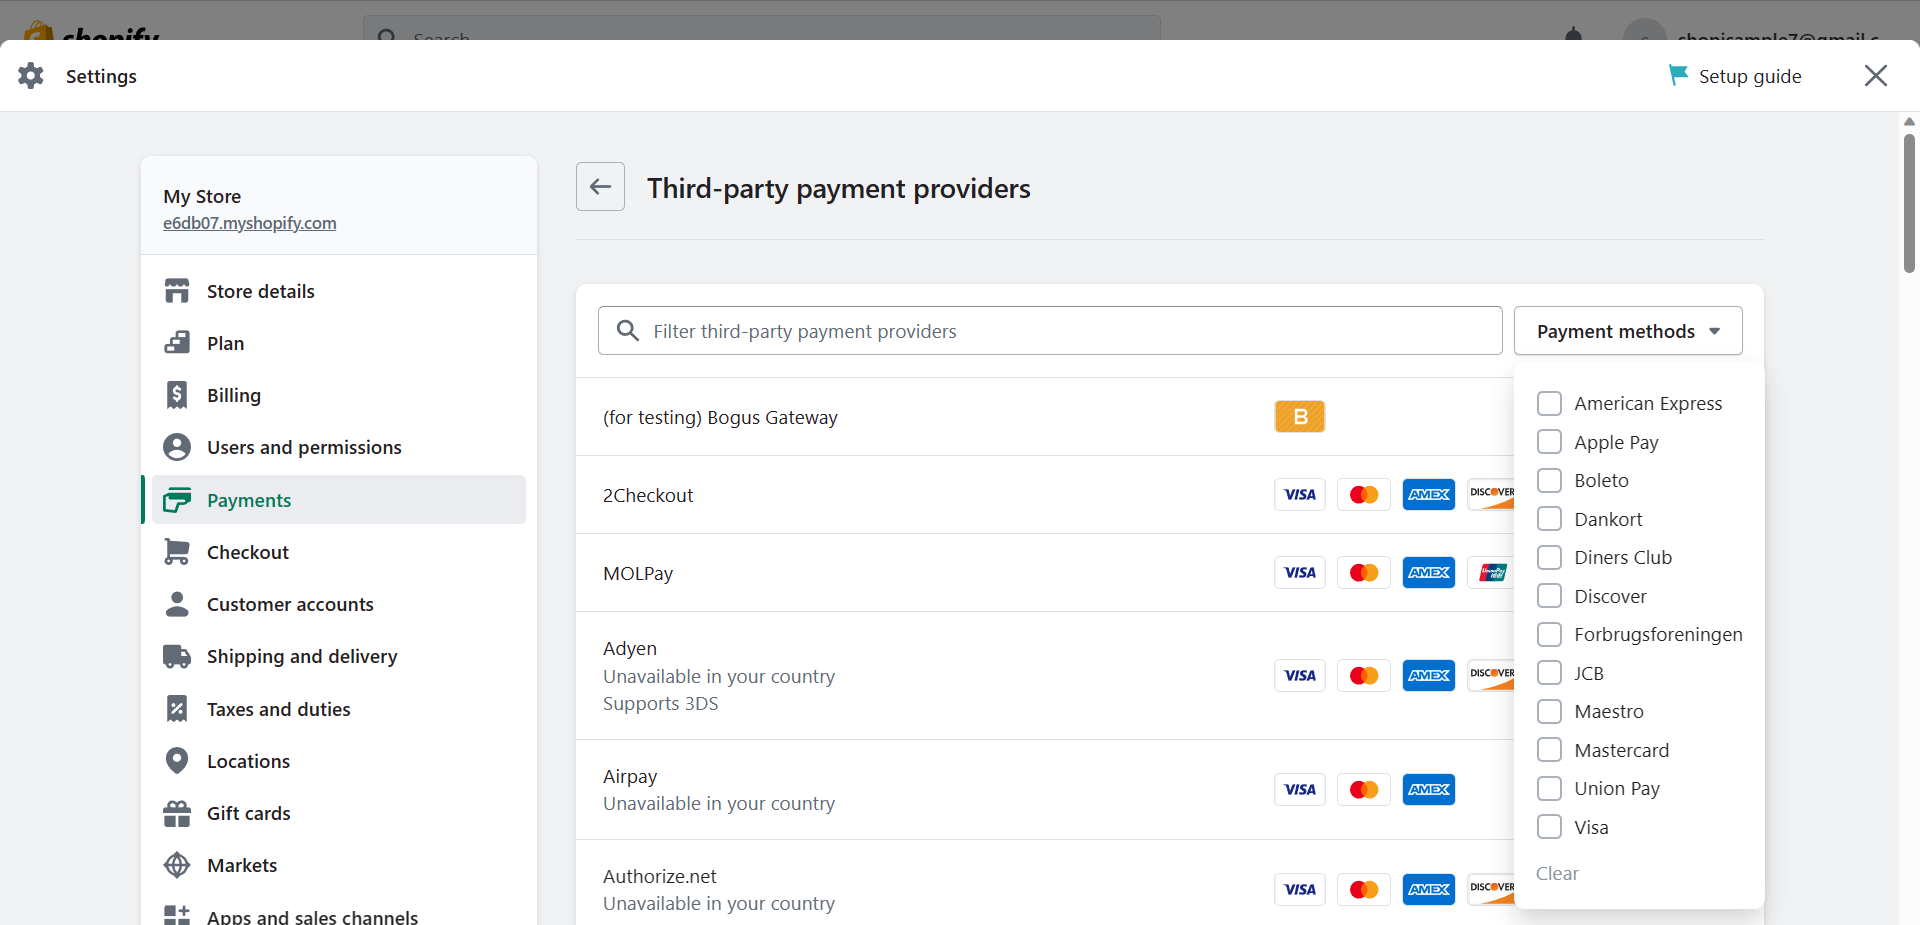Choose the (for testing) Bogus Gateway provider
1920x925 pixels.
(x=720, y=417)
